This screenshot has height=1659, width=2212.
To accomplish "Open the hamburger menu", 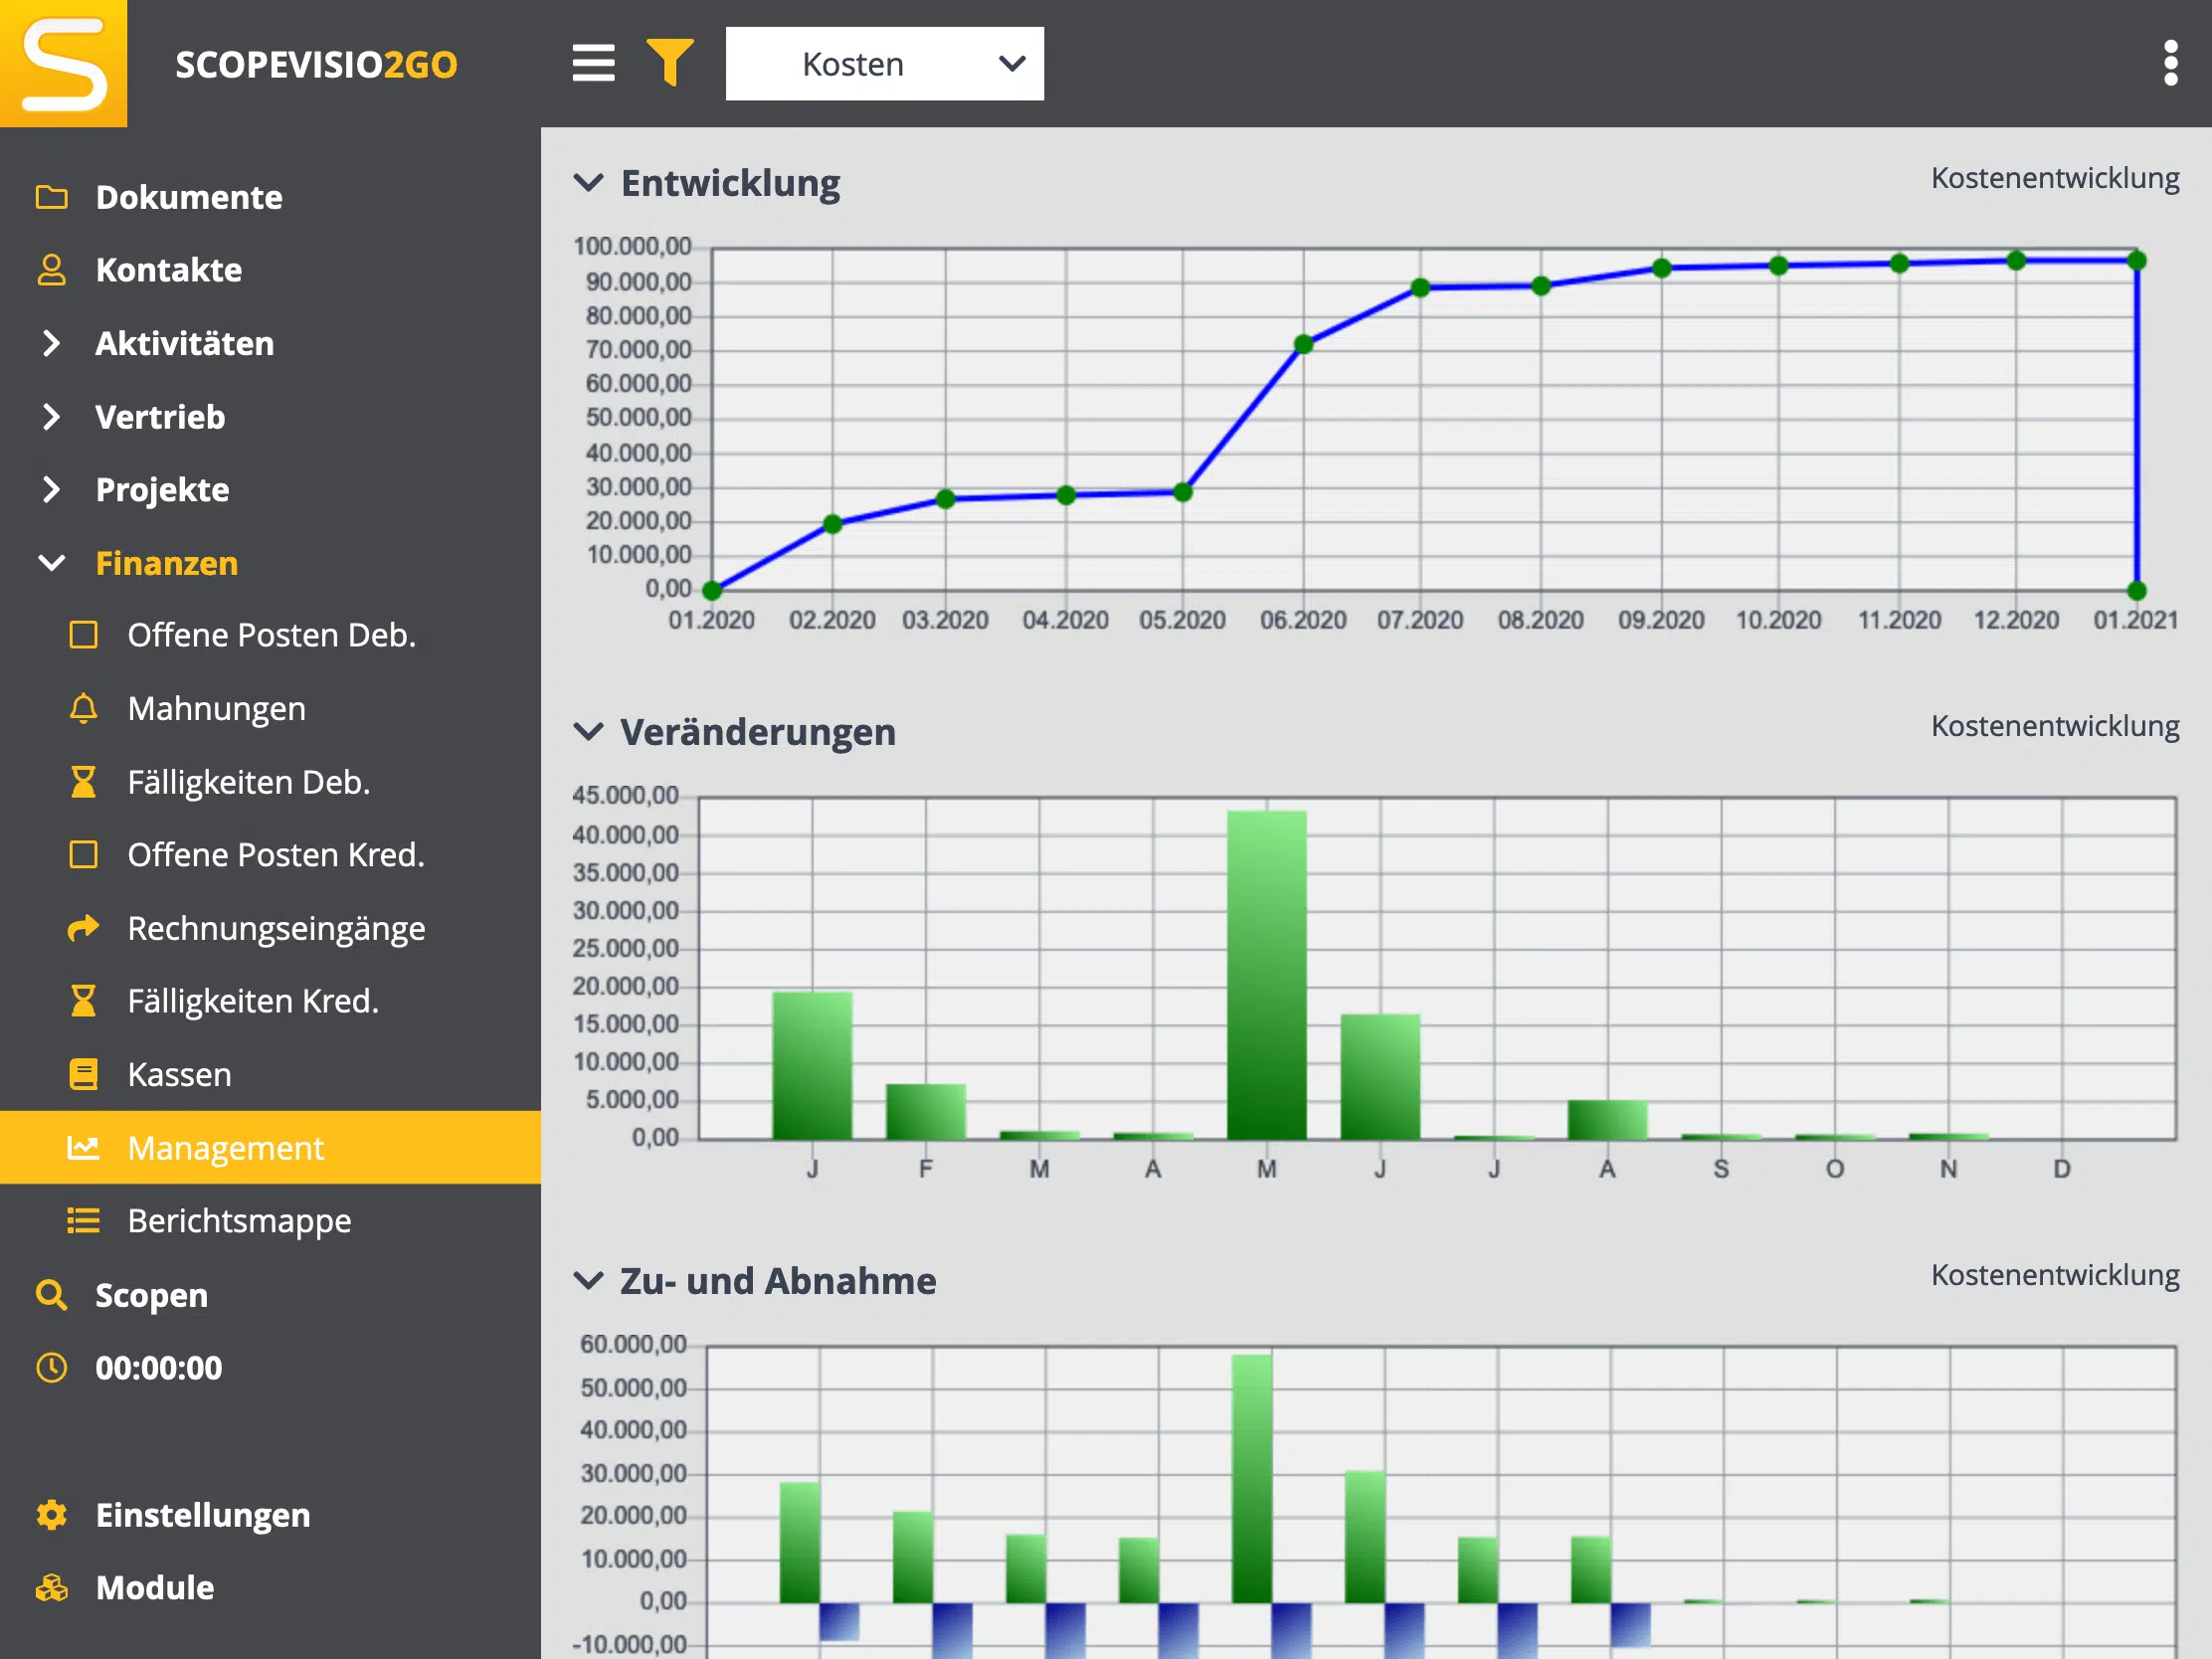I will pyautogui.click(x=593, y=63).
